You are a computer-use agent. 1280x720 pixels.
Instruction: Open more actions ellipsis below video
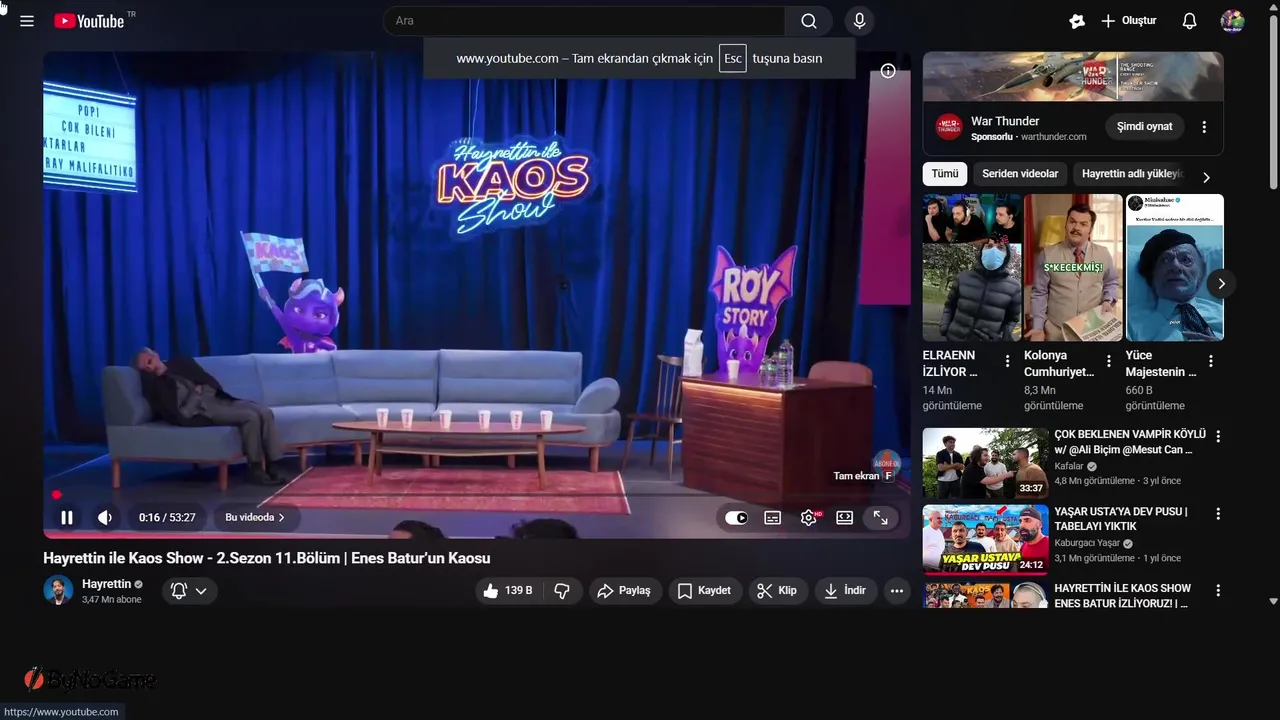coord(897,591)
